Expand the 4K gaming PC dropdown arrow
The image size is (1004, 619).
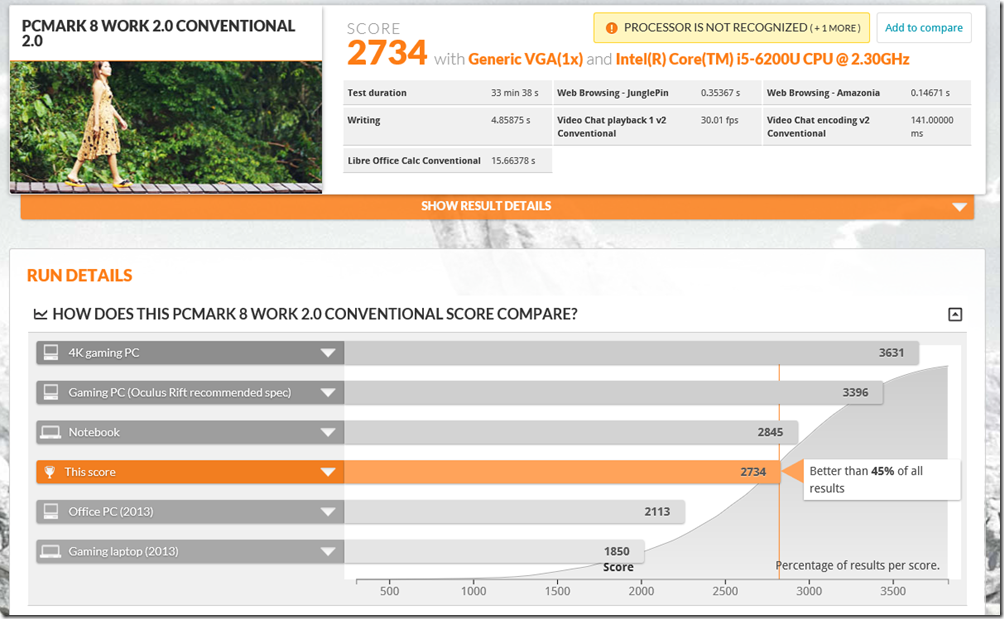327,353
